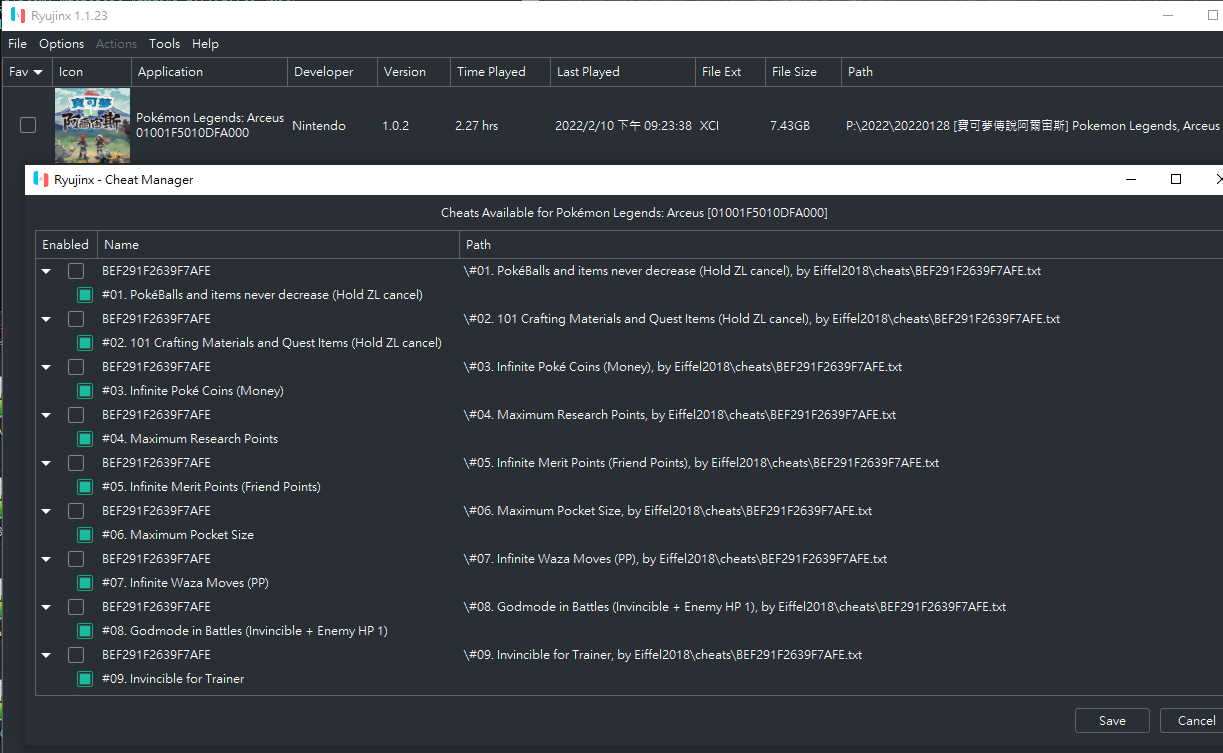Click Cheats Available for Pokémon Legends heading
Image resolution: width=1223 pixels, height=753 pixels.
click(x=634, y=213)
